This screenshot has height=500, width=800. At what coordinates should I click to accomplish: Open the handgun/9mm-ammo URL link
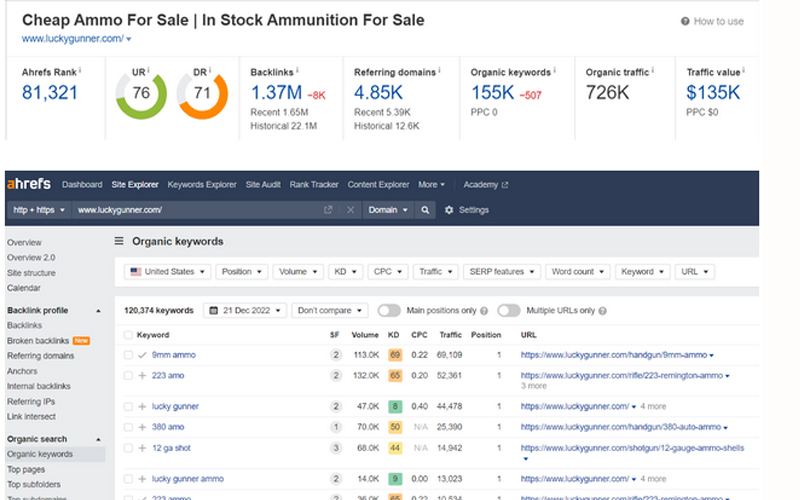click(x=614, y=355)
